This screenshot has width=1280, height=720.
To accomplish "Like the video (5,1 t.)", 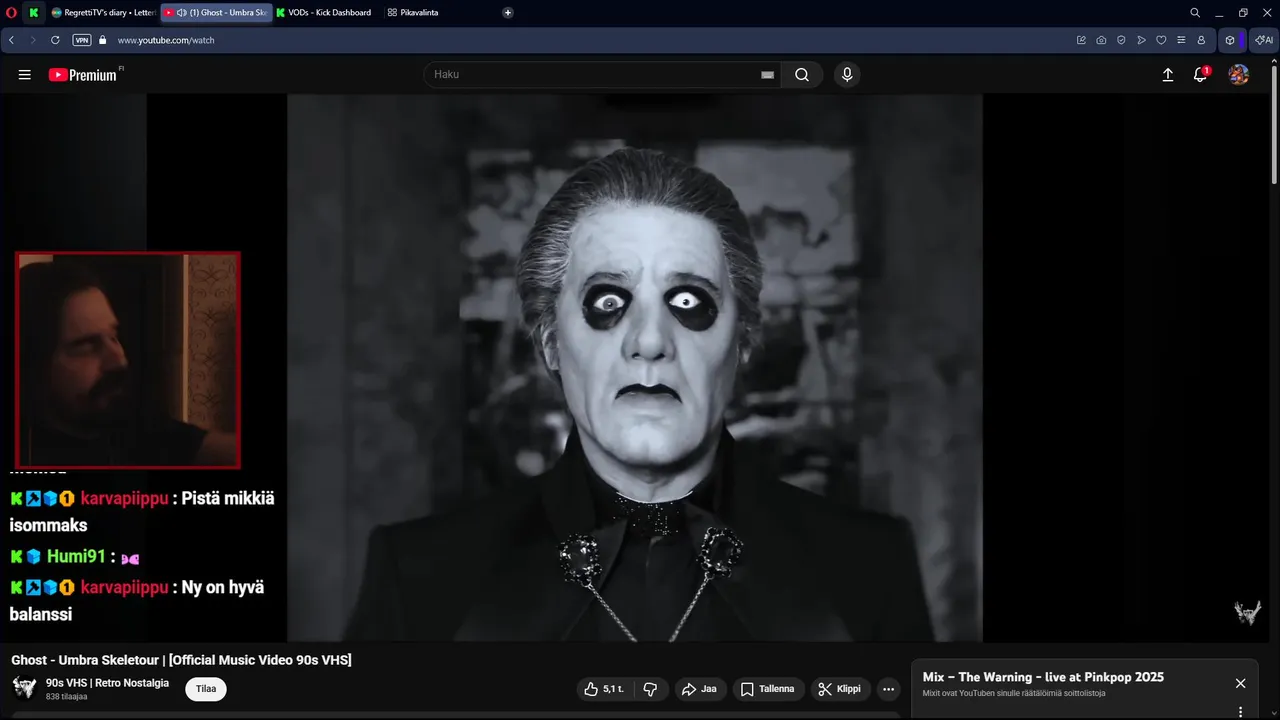I will (x=604, y=689).
